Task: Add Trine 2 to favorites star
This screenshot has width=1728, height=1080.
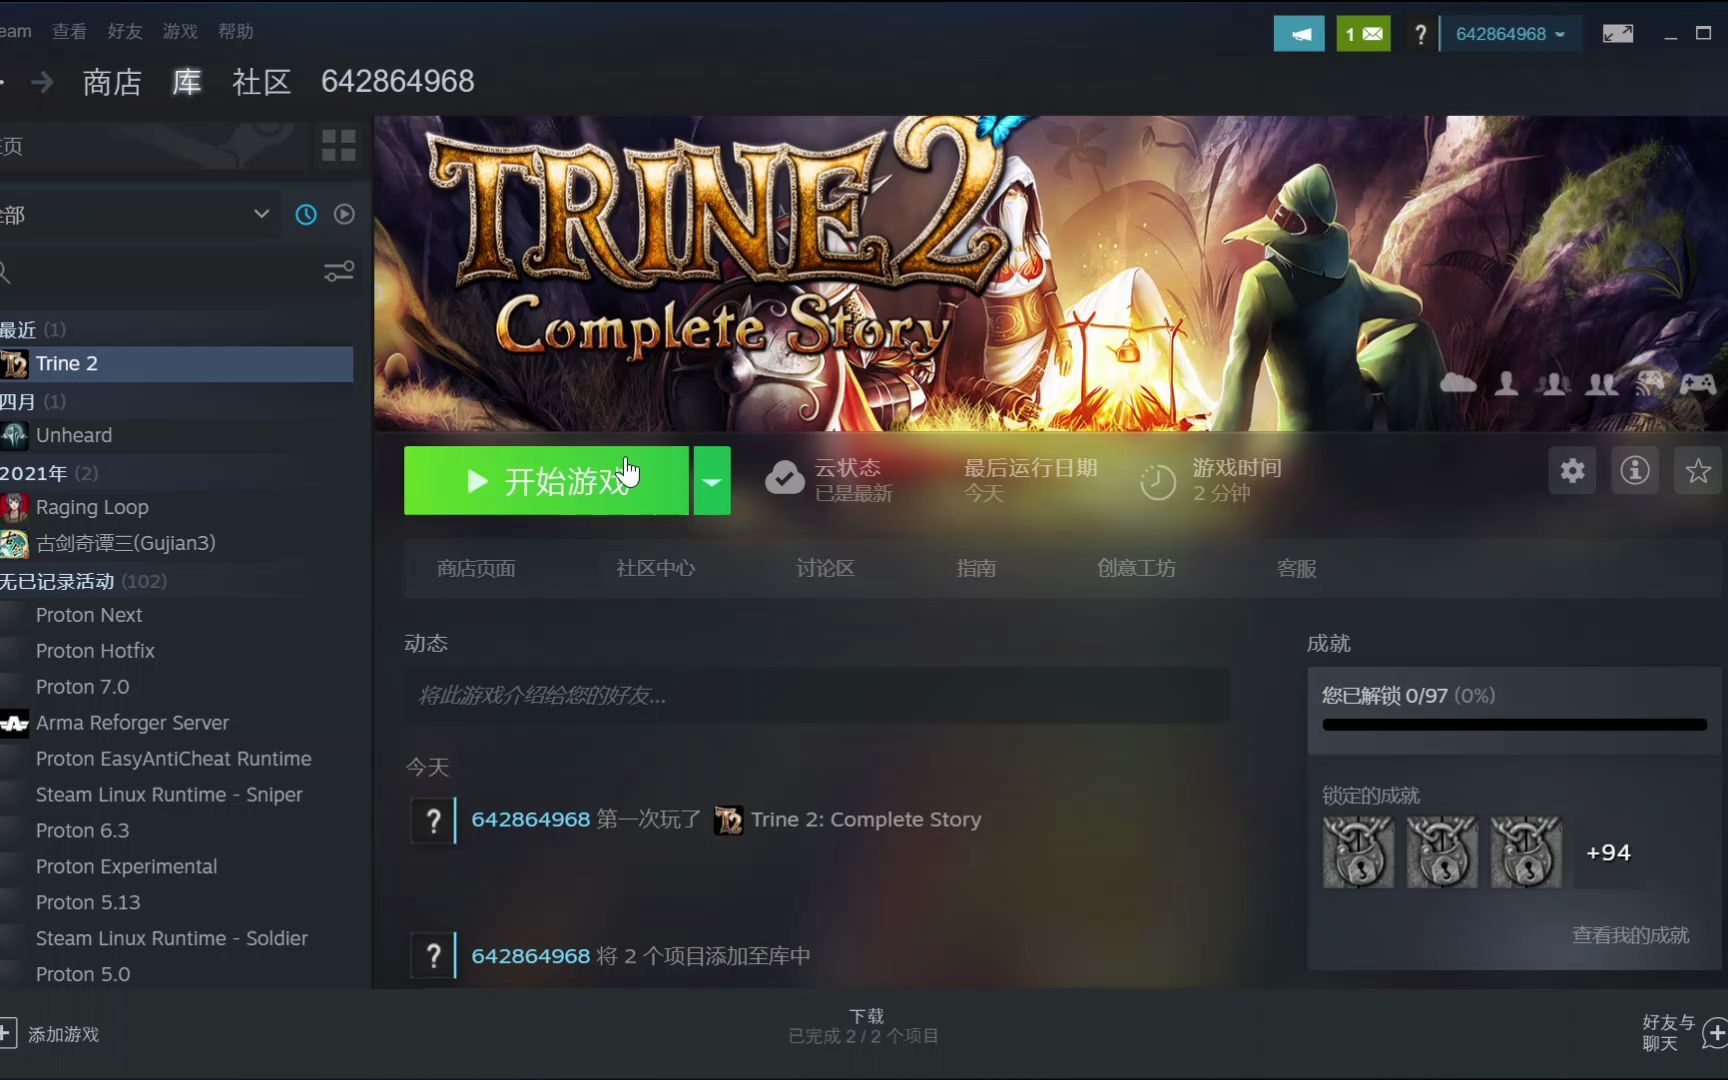Action: tap(1698, 471)
